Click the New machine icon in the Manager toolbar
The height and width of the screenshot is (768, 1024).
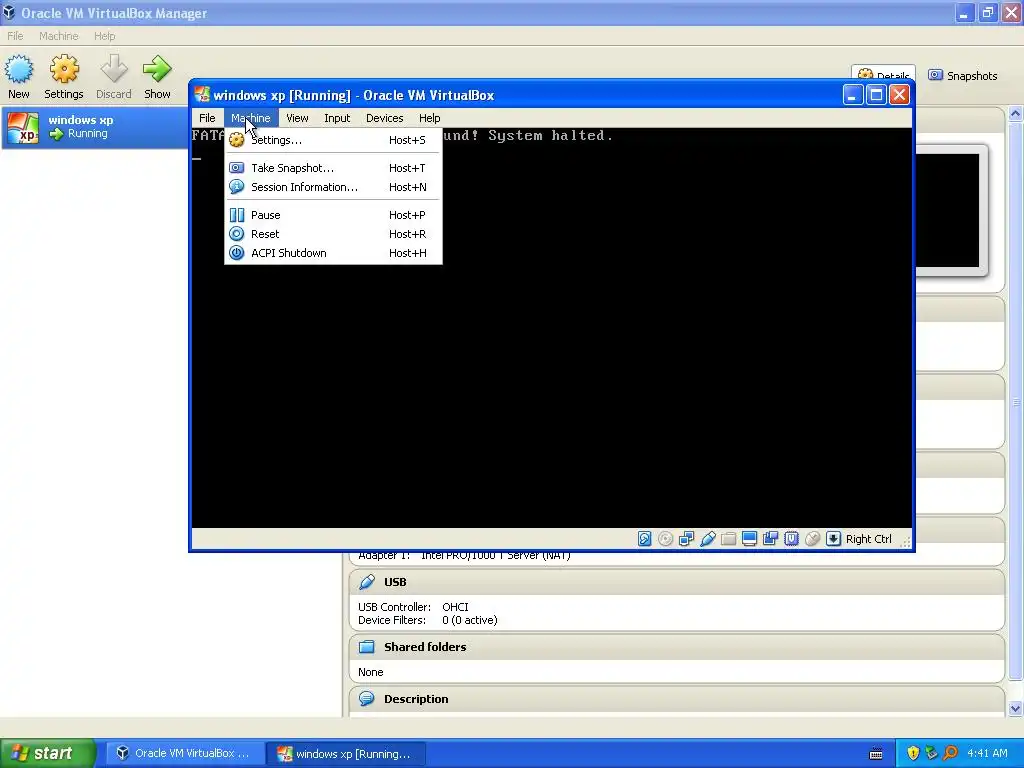tap(19, 69)
